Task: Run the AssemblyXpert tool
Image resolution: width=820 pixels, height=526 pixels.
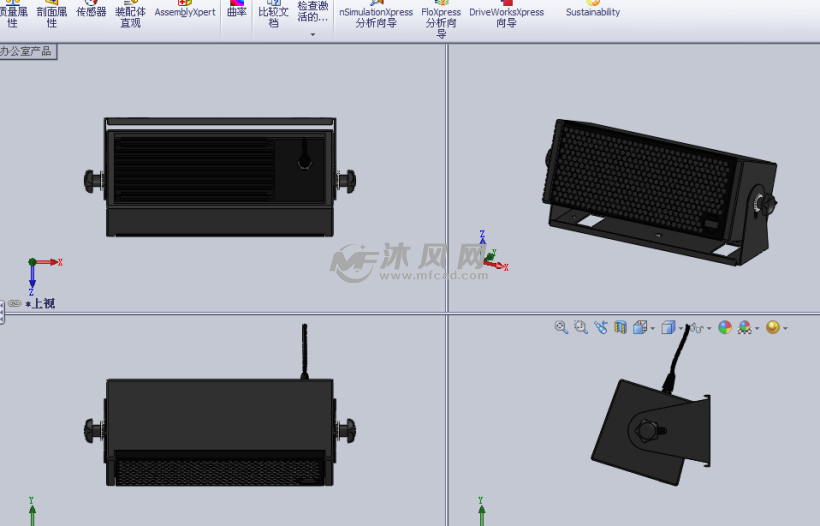Action: click(185, 10)
